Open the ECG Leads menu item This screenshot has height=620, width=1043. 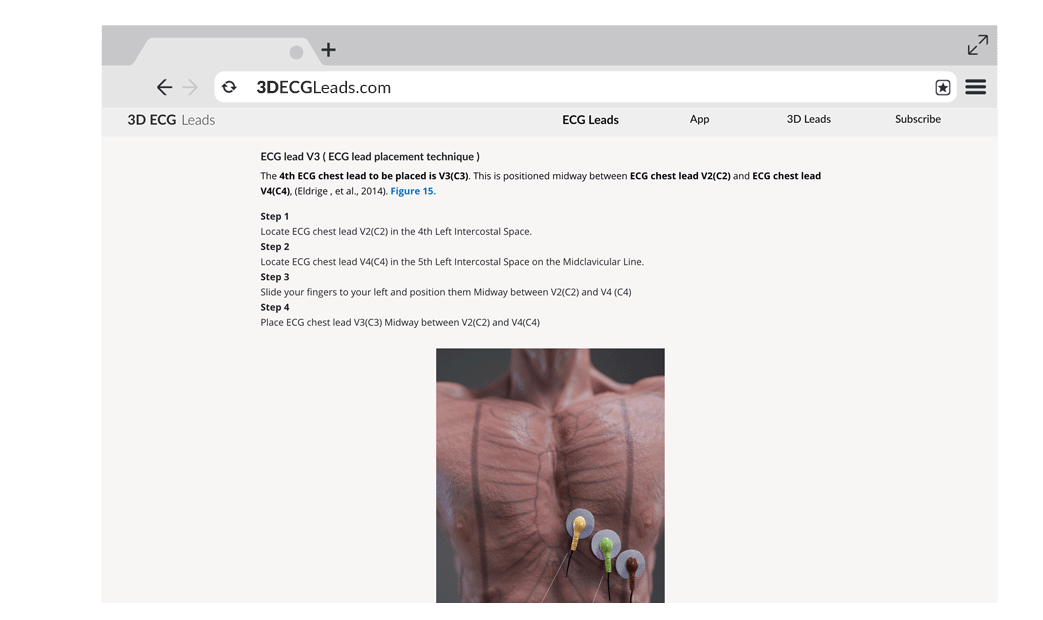click(x=590, y=120)
